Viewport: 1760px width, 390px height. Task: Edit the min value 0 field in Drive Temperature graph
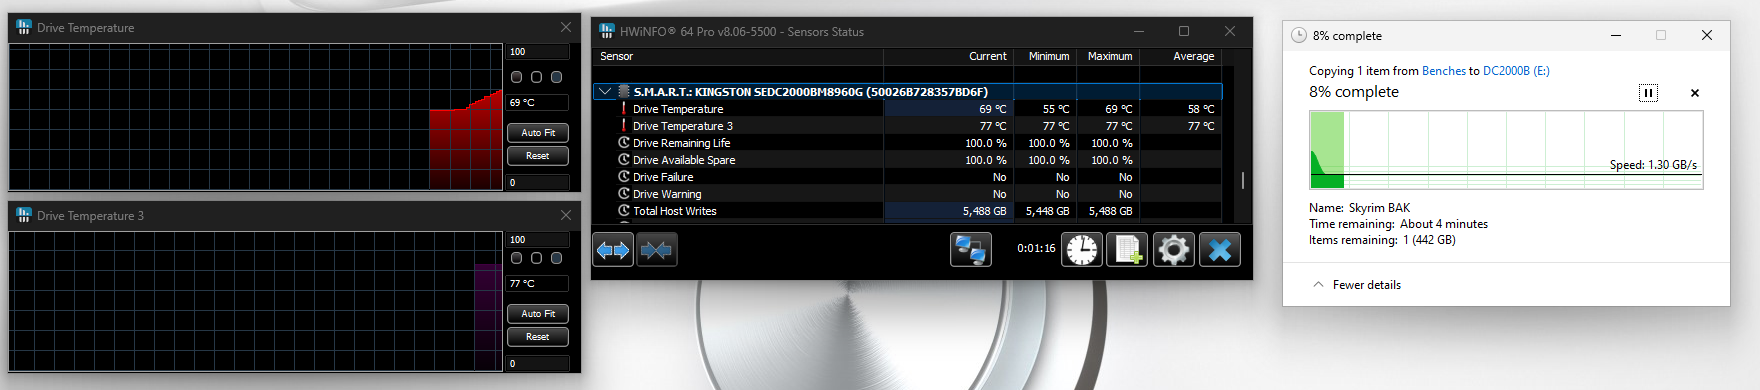point(538,183)
